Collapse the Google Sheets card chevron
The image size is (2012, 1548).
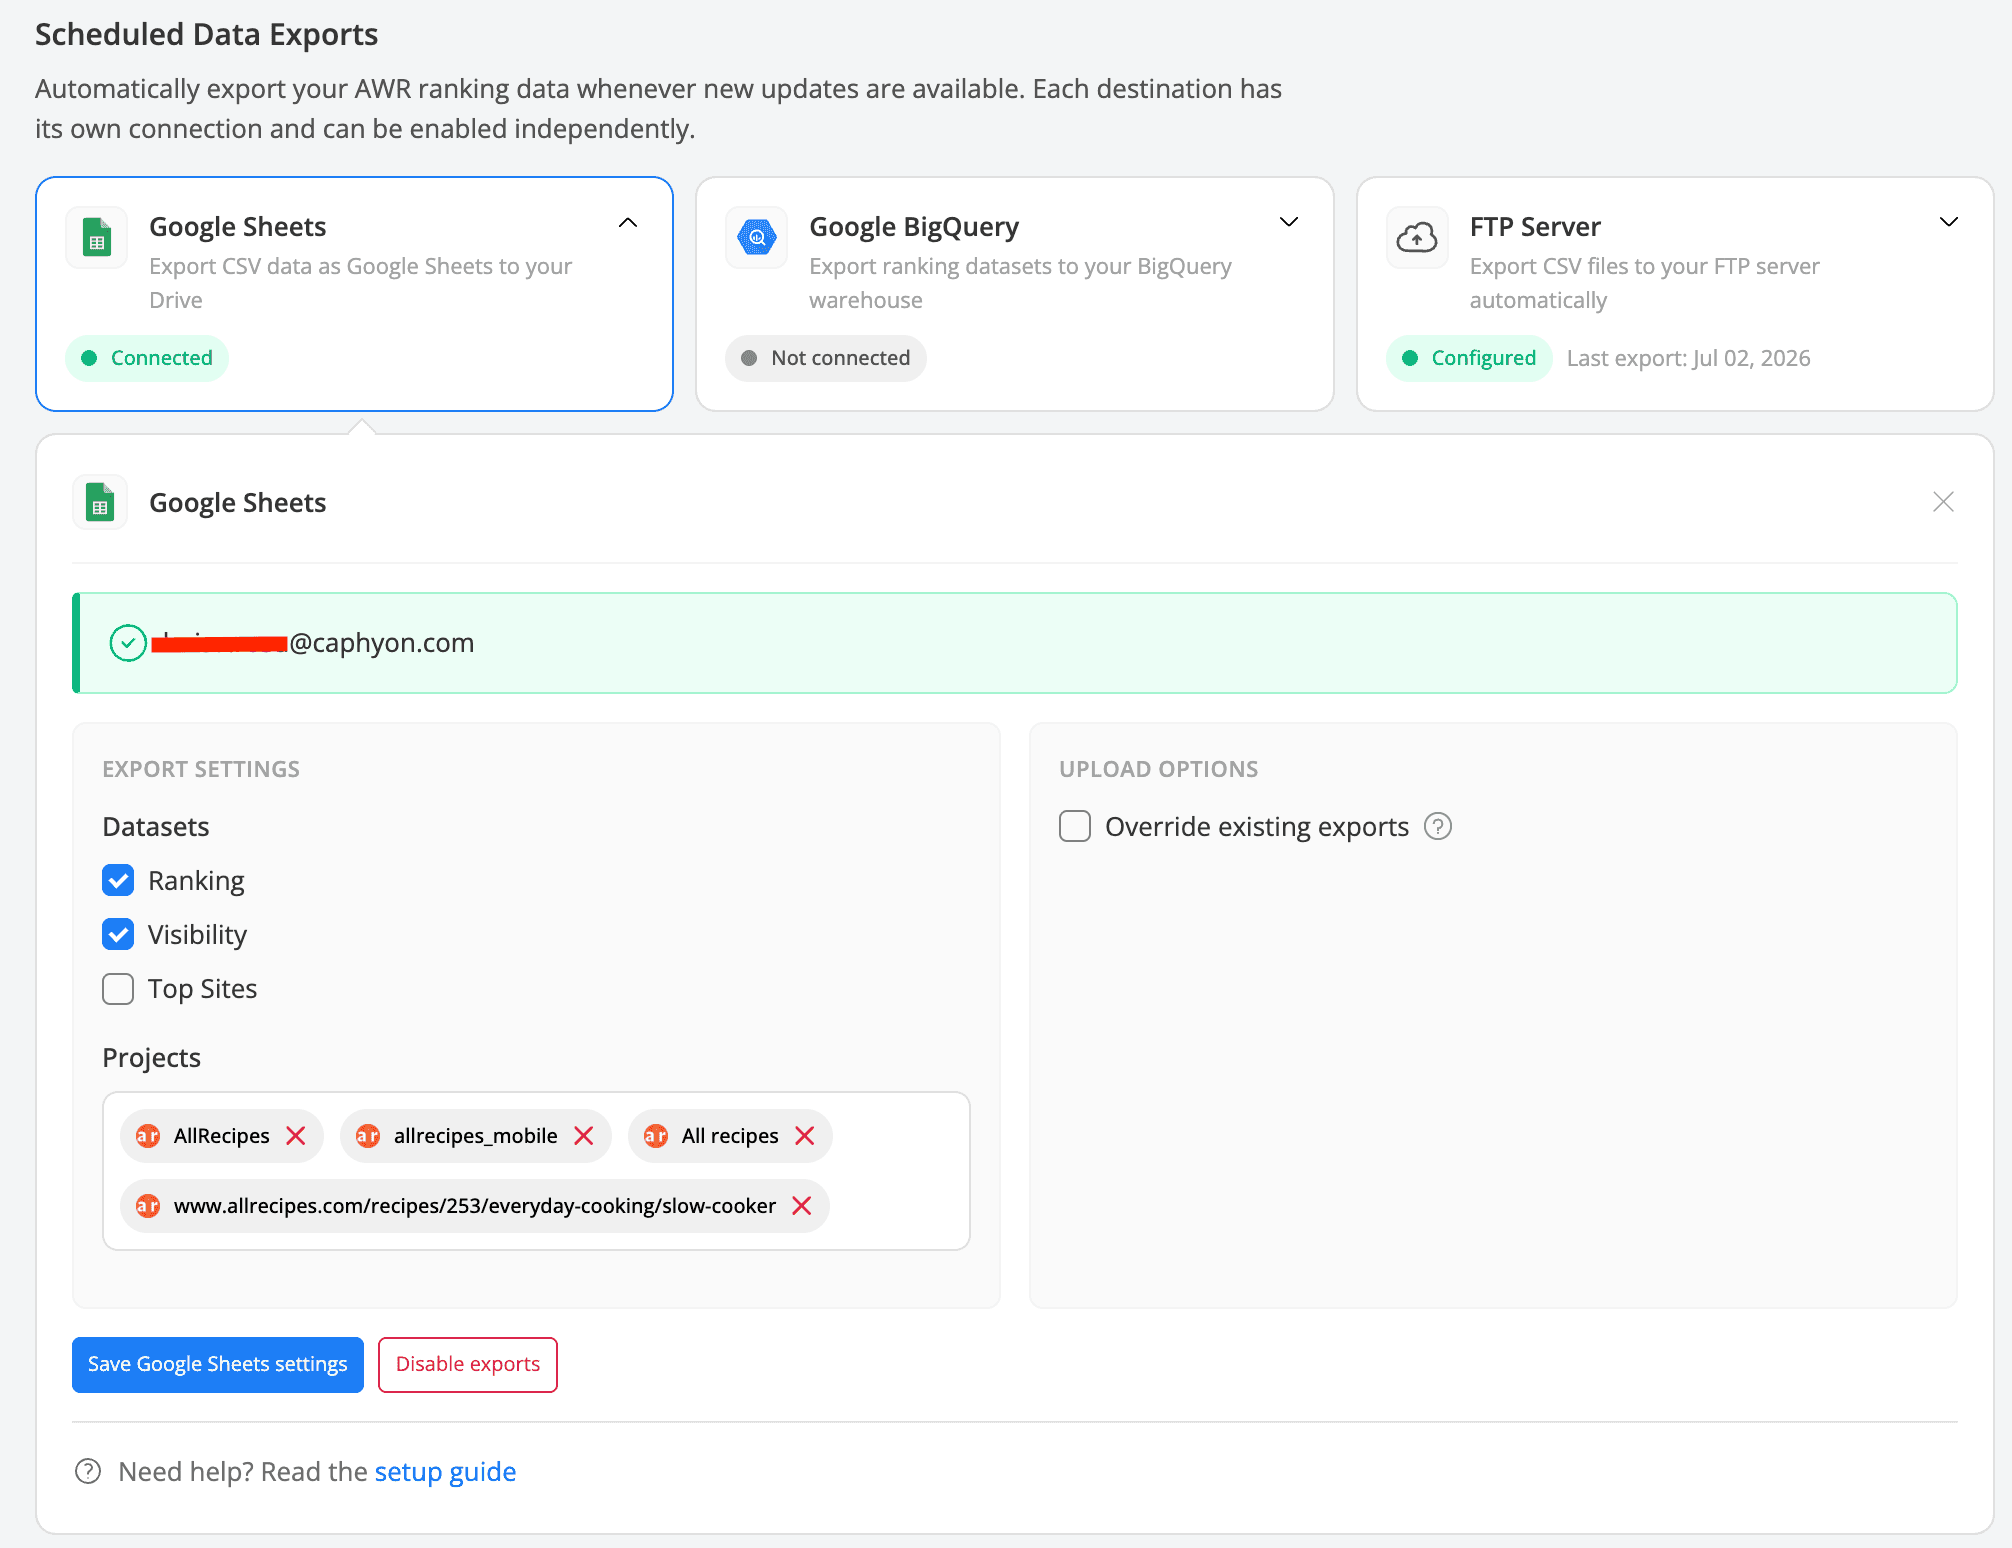[628, 223]
